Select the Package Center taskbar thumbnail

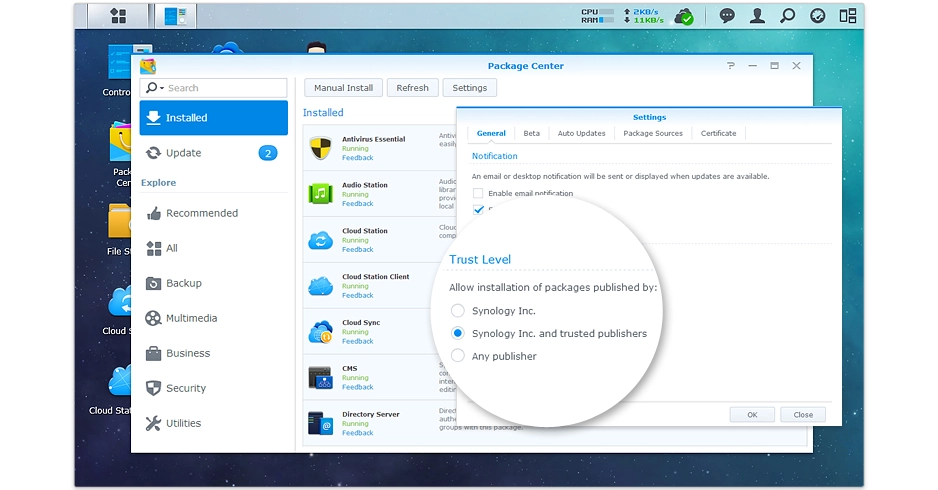pyautogui.click(x=175, y=16)
